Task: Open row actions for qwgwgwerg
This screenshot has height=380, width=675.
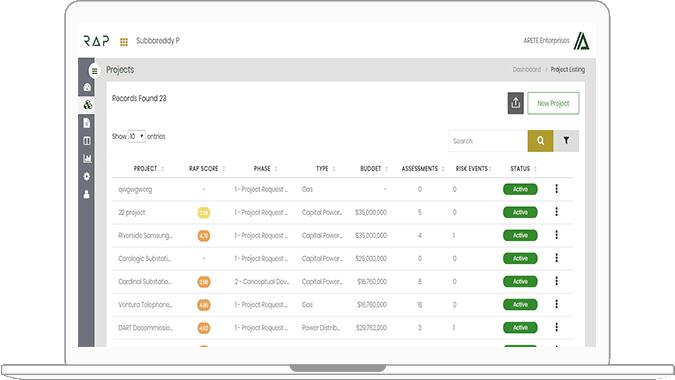Action: pyautogui.click(x=557, y=189)
